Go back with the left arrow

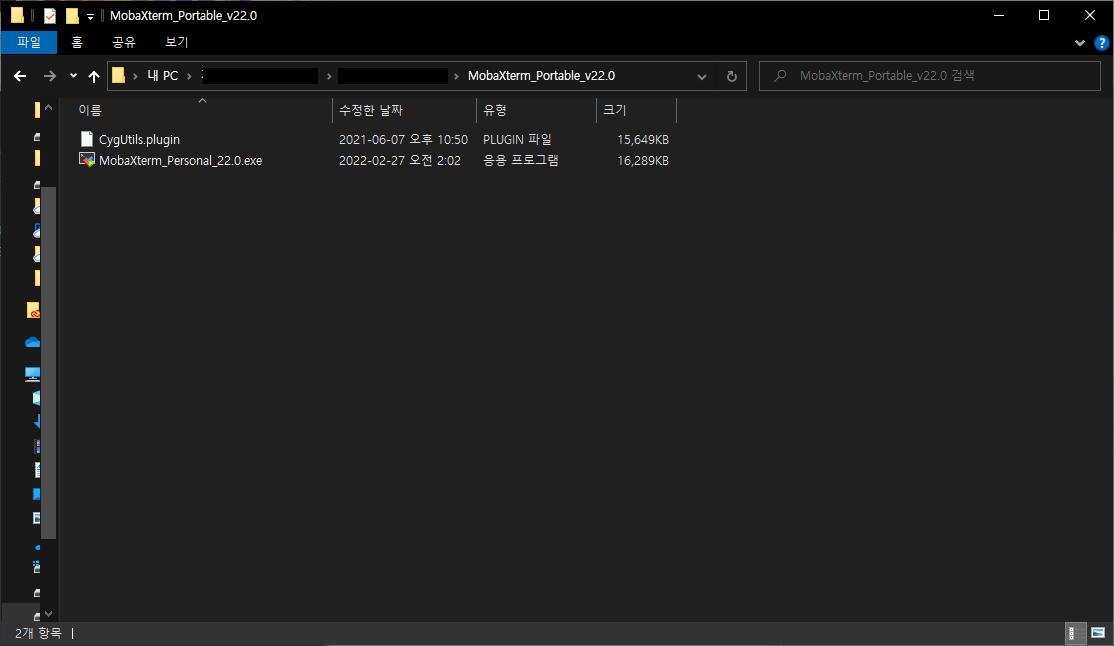click(20, 76)
